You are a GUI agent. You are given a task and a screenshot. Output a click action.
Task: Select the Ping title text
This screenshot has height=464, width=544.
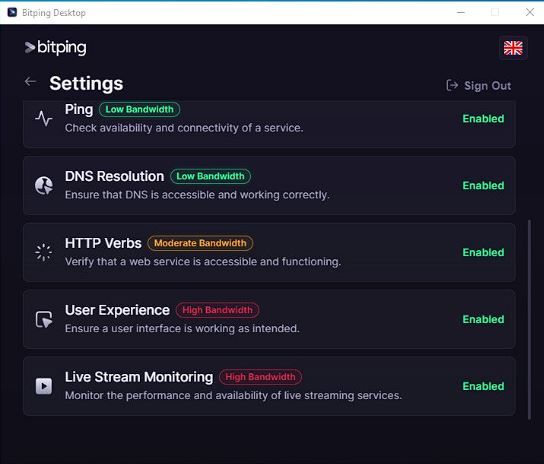tap(79, 109)
